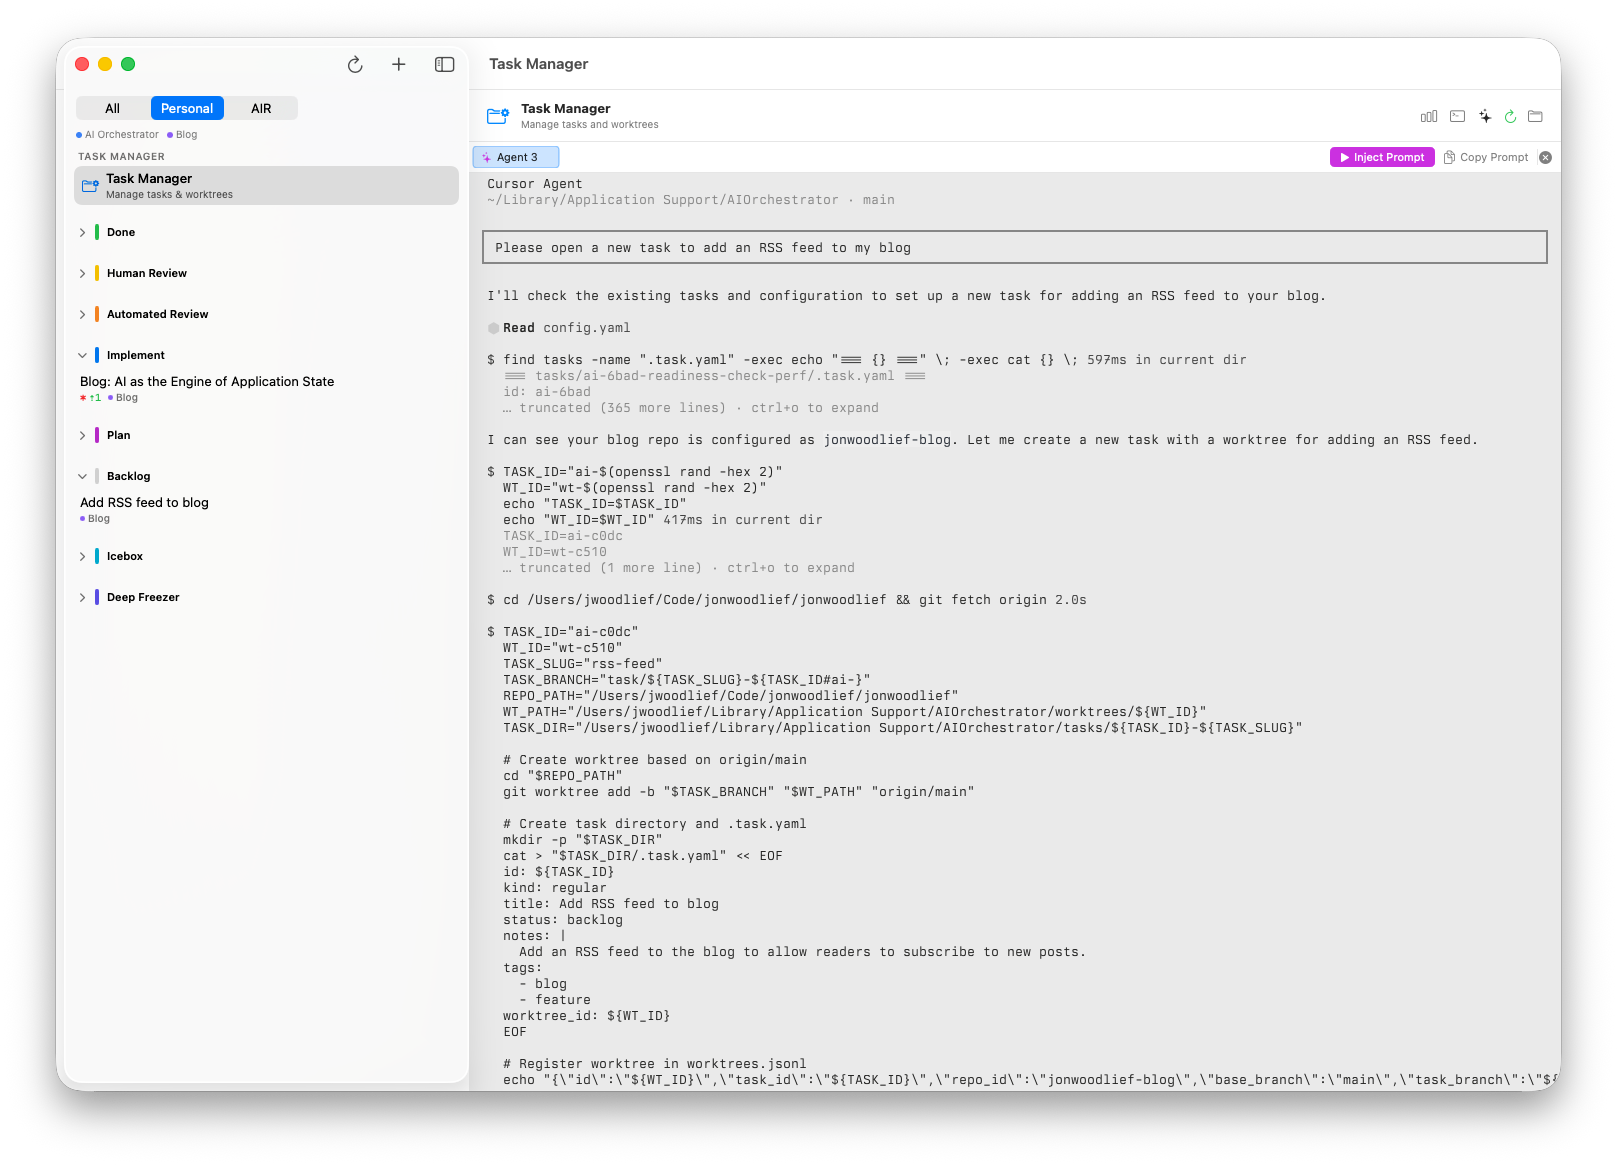Switch to the AIR filter segment

tap(261, 109)
